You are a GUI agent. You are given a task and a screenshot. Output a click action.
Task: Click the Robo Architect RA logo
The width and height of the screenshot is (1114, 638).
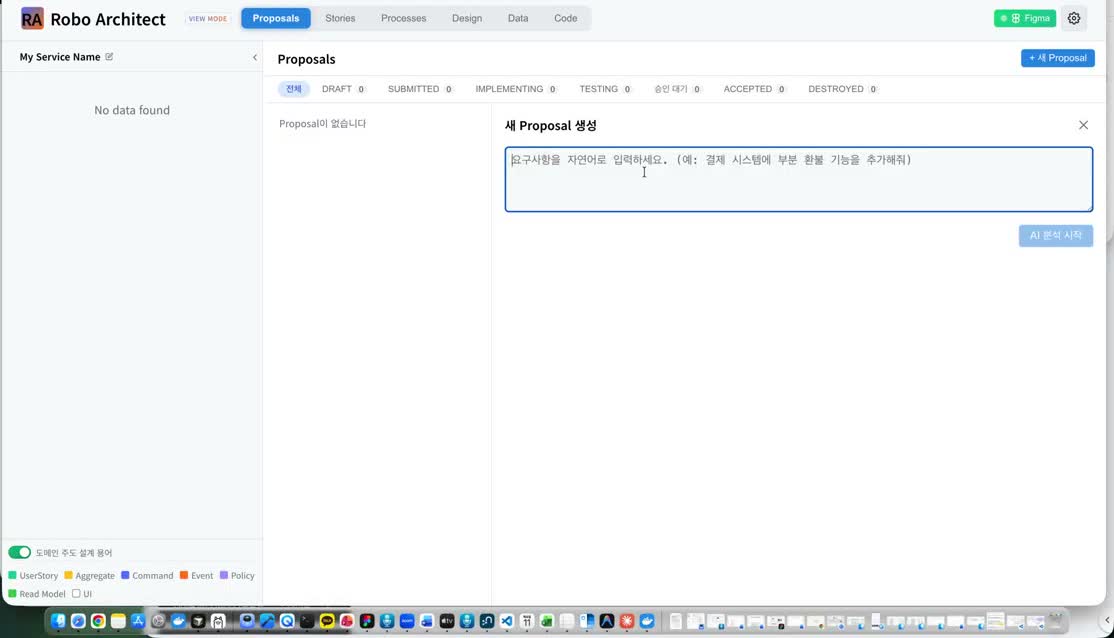[x=32, y=18]
